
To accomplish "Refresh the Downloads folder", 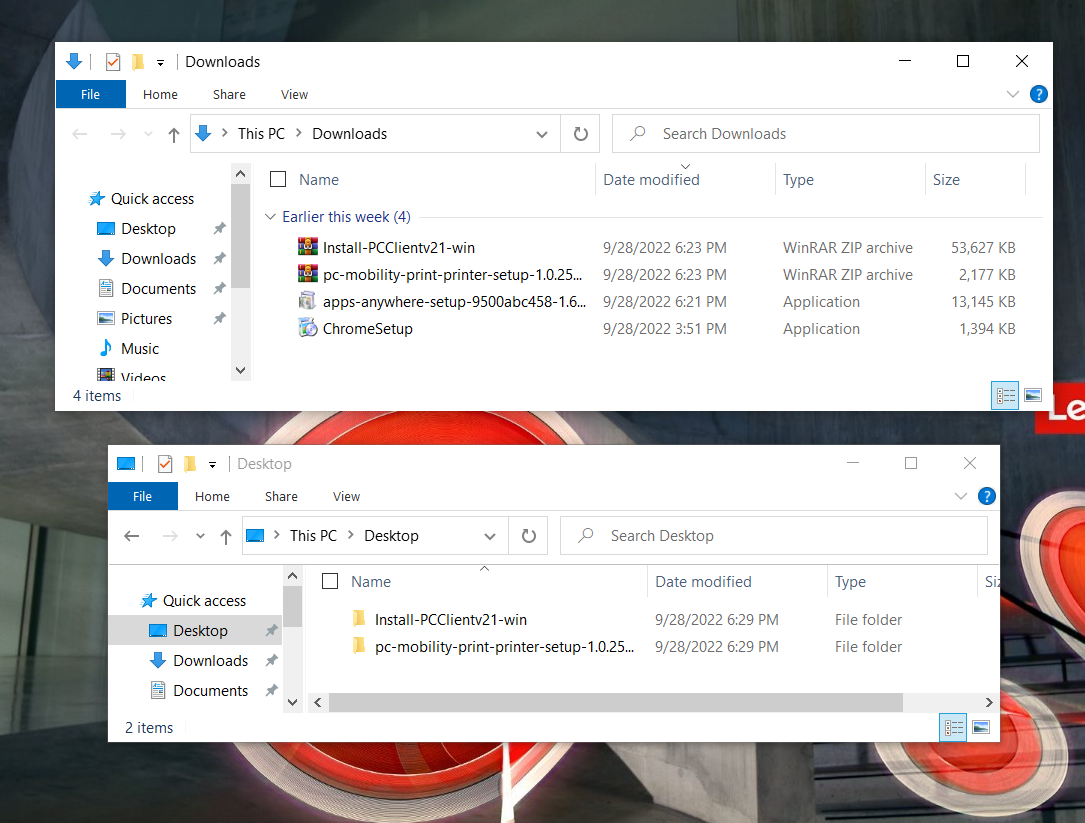I will 581,134.
